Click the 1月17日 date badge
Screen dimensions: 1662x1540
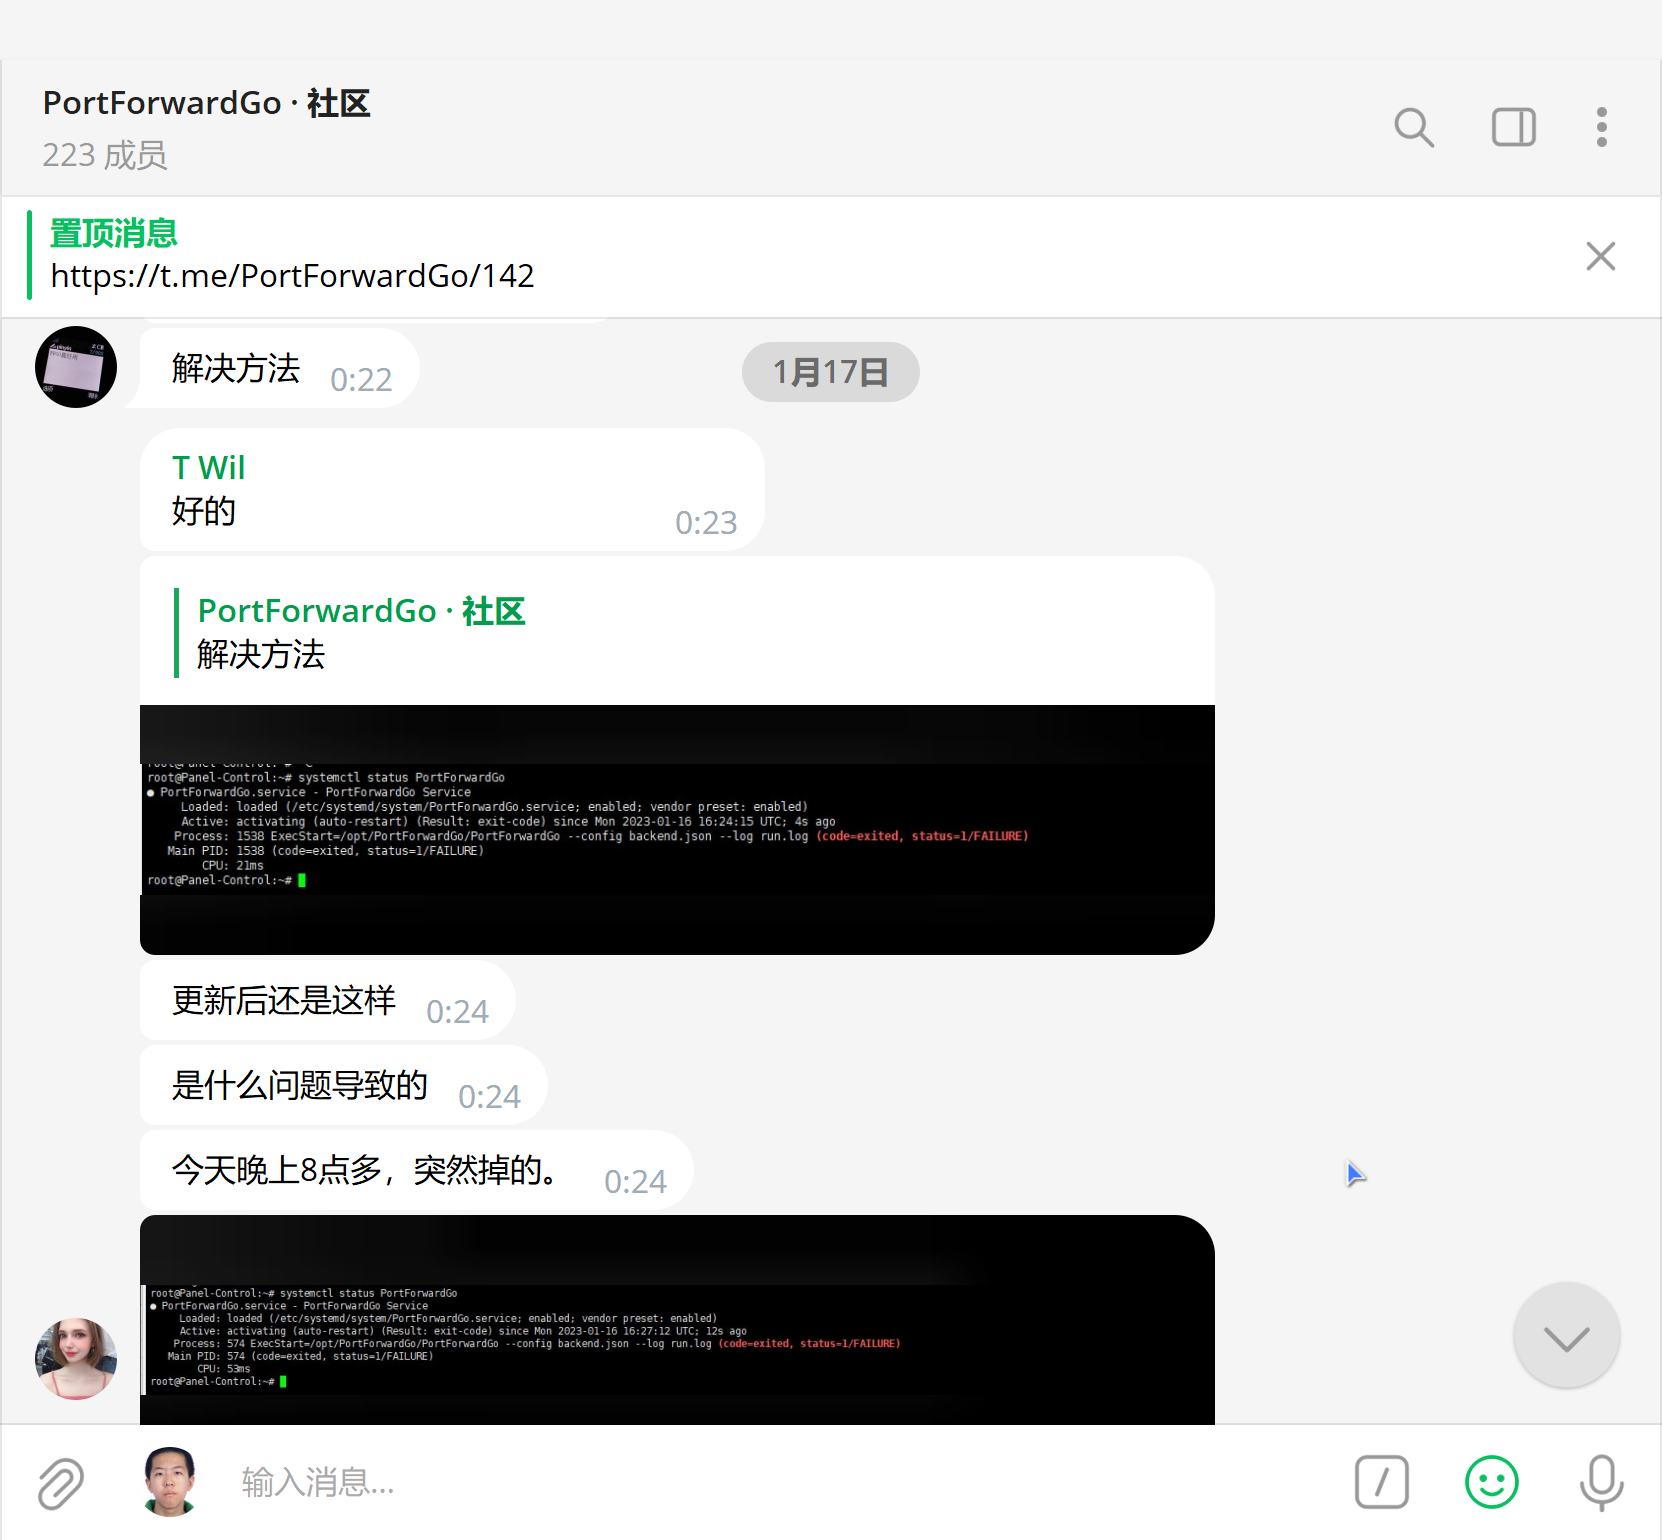click(830, 372)
